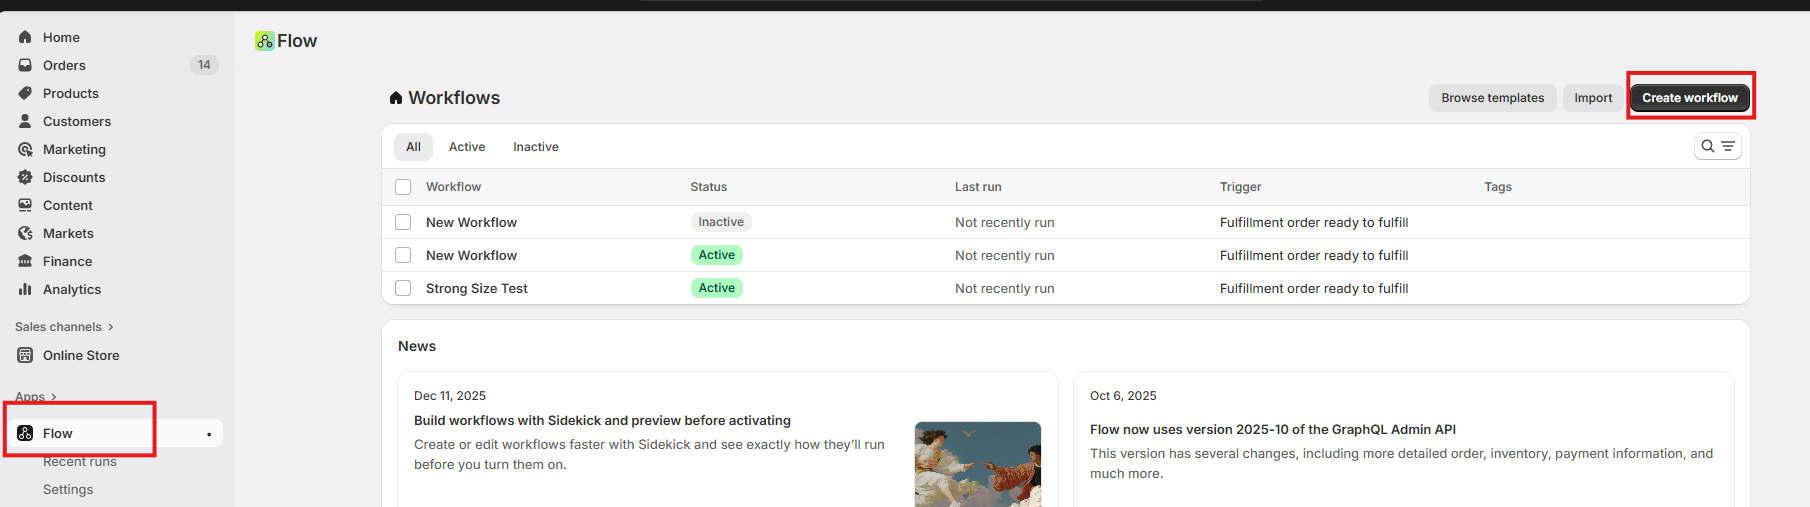The width and height of the screenshot is (1810, 507).
Task: Select all workflows with header checkbox
Action: 403,187
